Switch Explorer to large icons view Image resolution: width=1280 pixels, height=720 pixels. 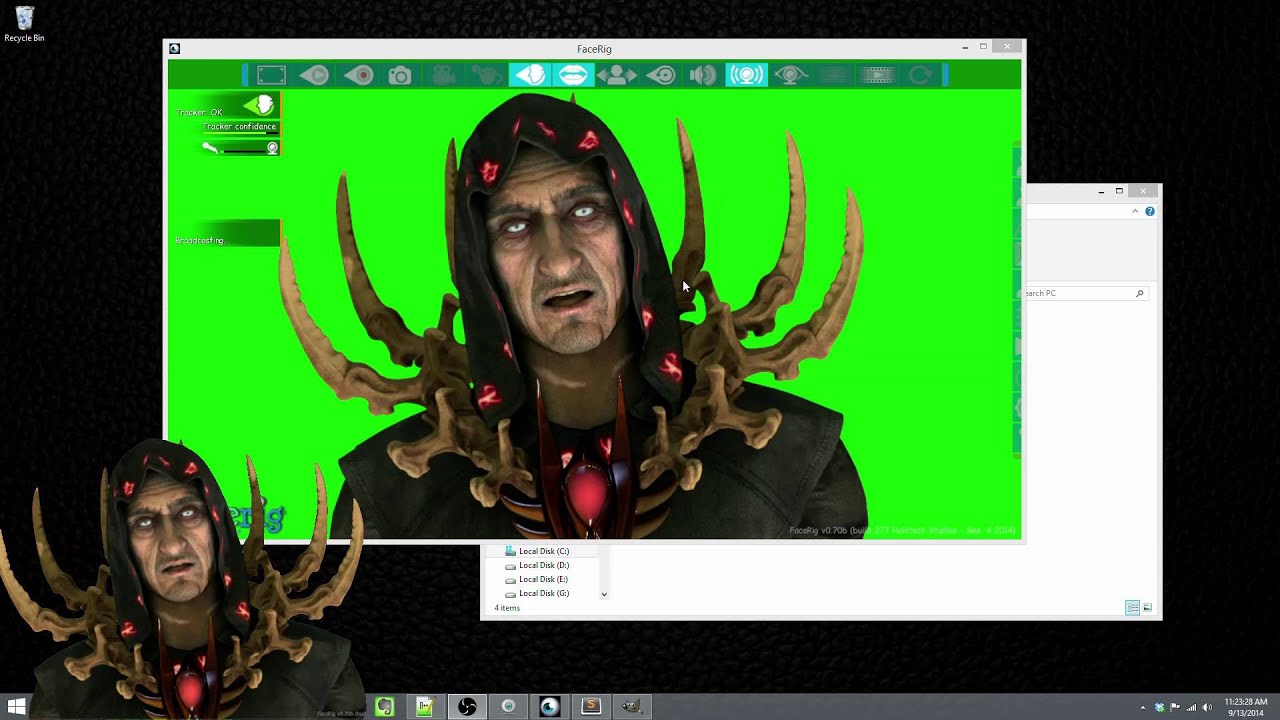coord(1147,608)
